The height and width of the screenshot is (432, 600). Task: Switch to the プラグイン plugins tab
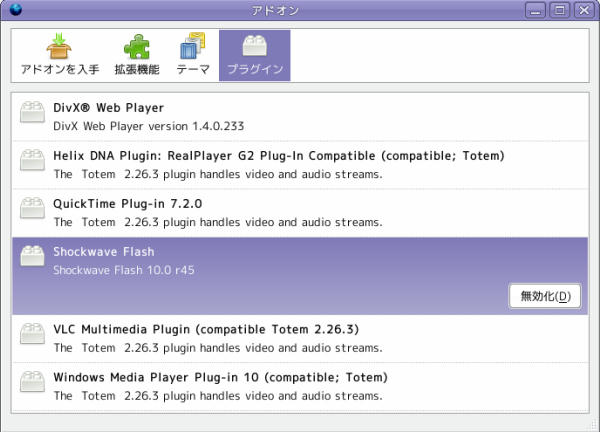coord(254,55)
